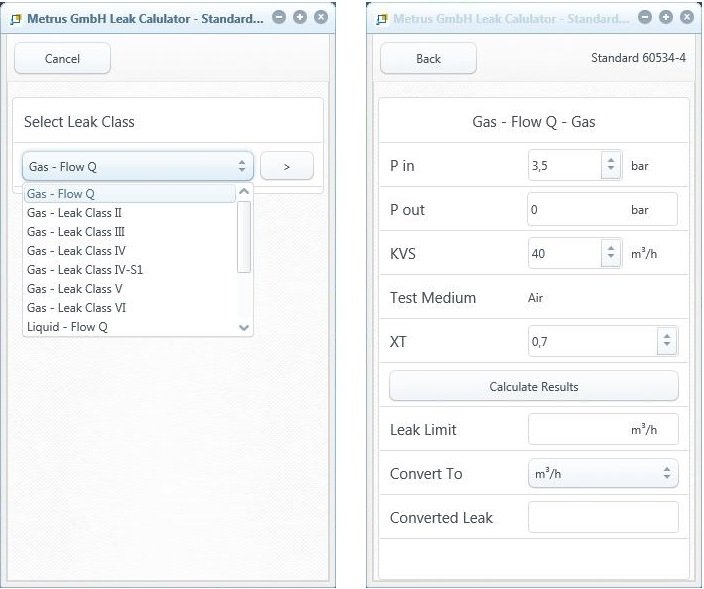Viewport: 704px width, 589px height.
Task: Choose Gas - Leak Class IV-S1 option
Action: coord(85,270)
